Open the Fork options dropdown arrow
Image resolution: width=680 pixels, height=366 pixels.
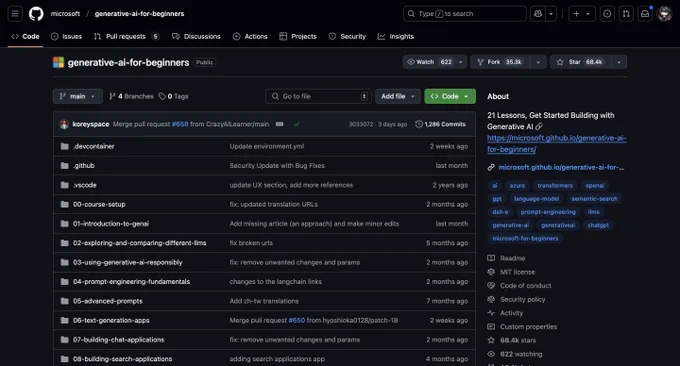[x=538, y=62]
